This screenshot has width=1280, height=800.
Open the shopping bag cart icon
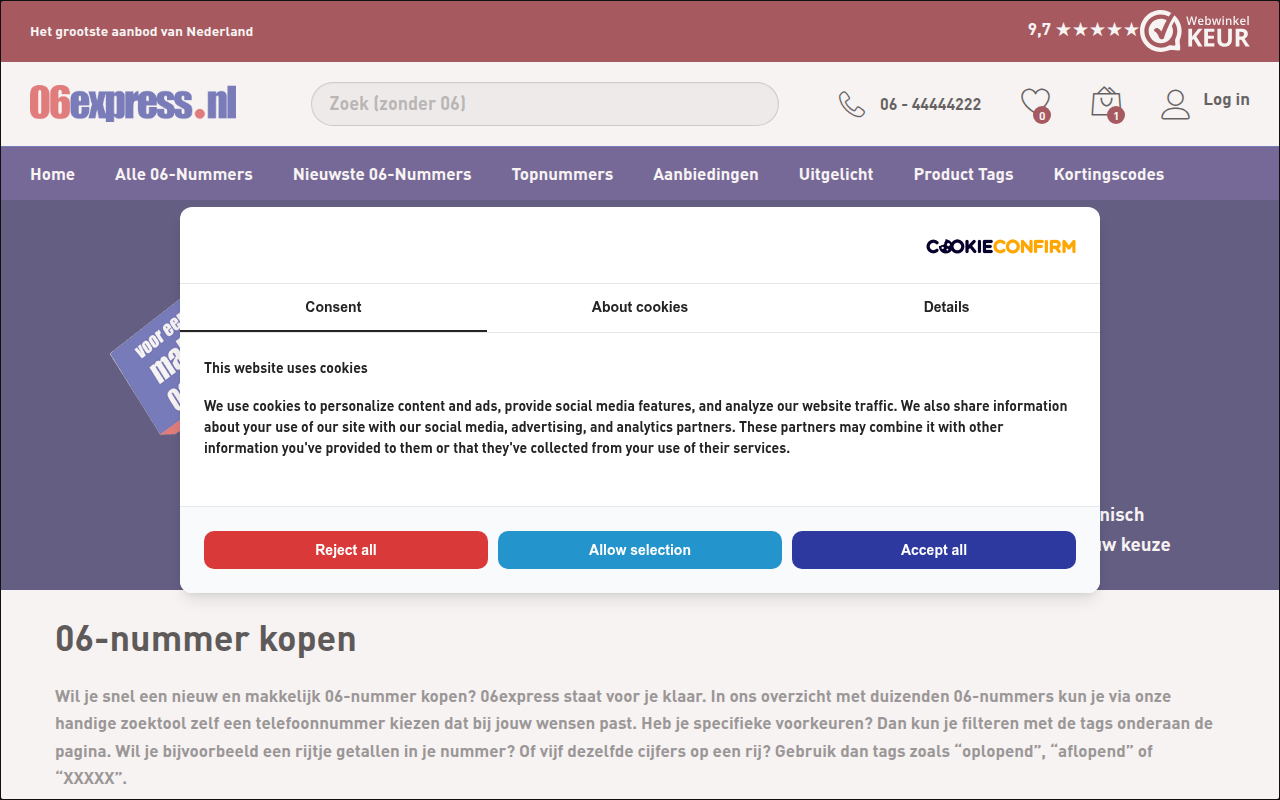tap(1106, 103)
